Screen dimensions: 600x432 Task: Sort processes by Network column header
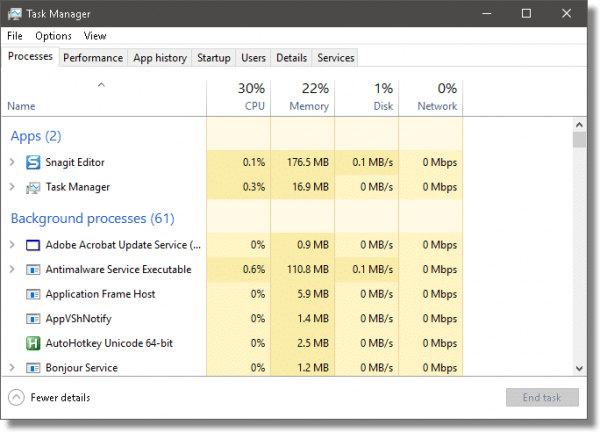(x=431, y=98)
